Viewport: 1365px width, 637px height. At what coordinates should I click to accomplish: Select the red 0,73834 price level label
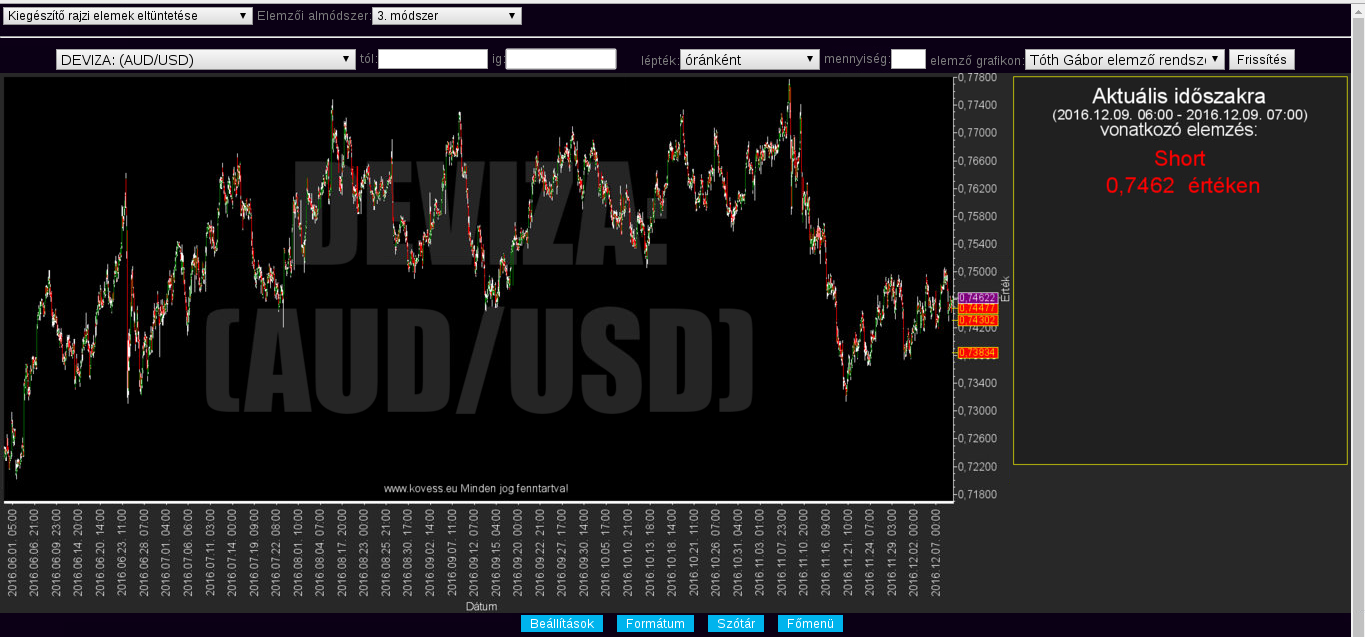pyautogui.click(x=977, y=353)
